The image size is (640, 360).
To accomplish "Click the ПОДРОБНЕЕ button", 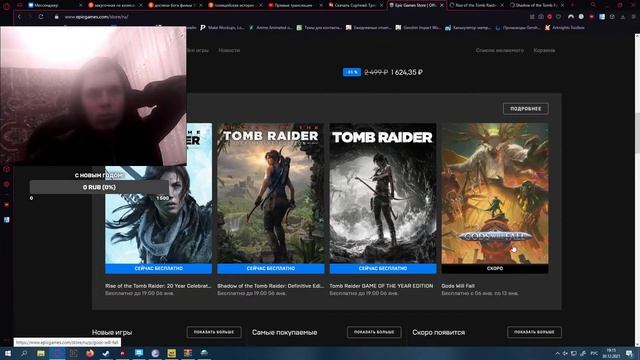I will [525, 109].
